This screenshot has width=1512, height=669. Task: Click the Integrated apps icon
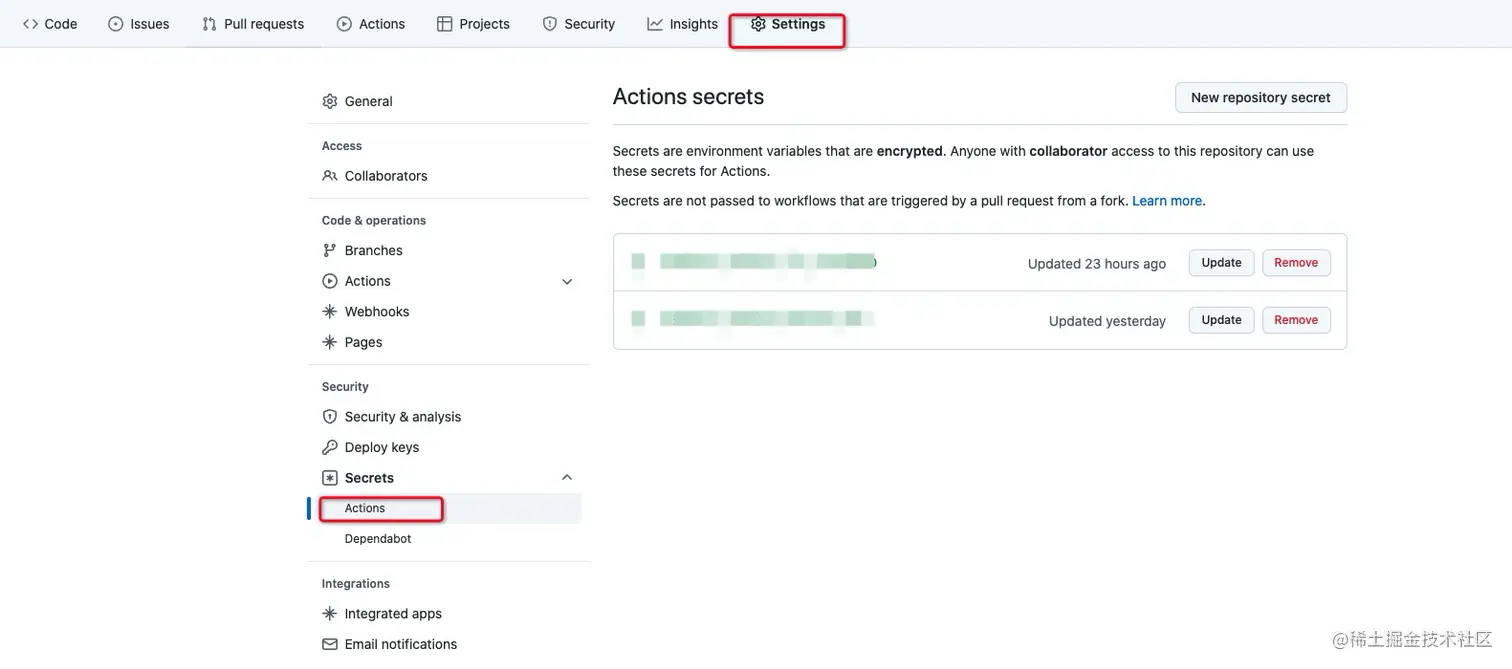click(330, 614)
